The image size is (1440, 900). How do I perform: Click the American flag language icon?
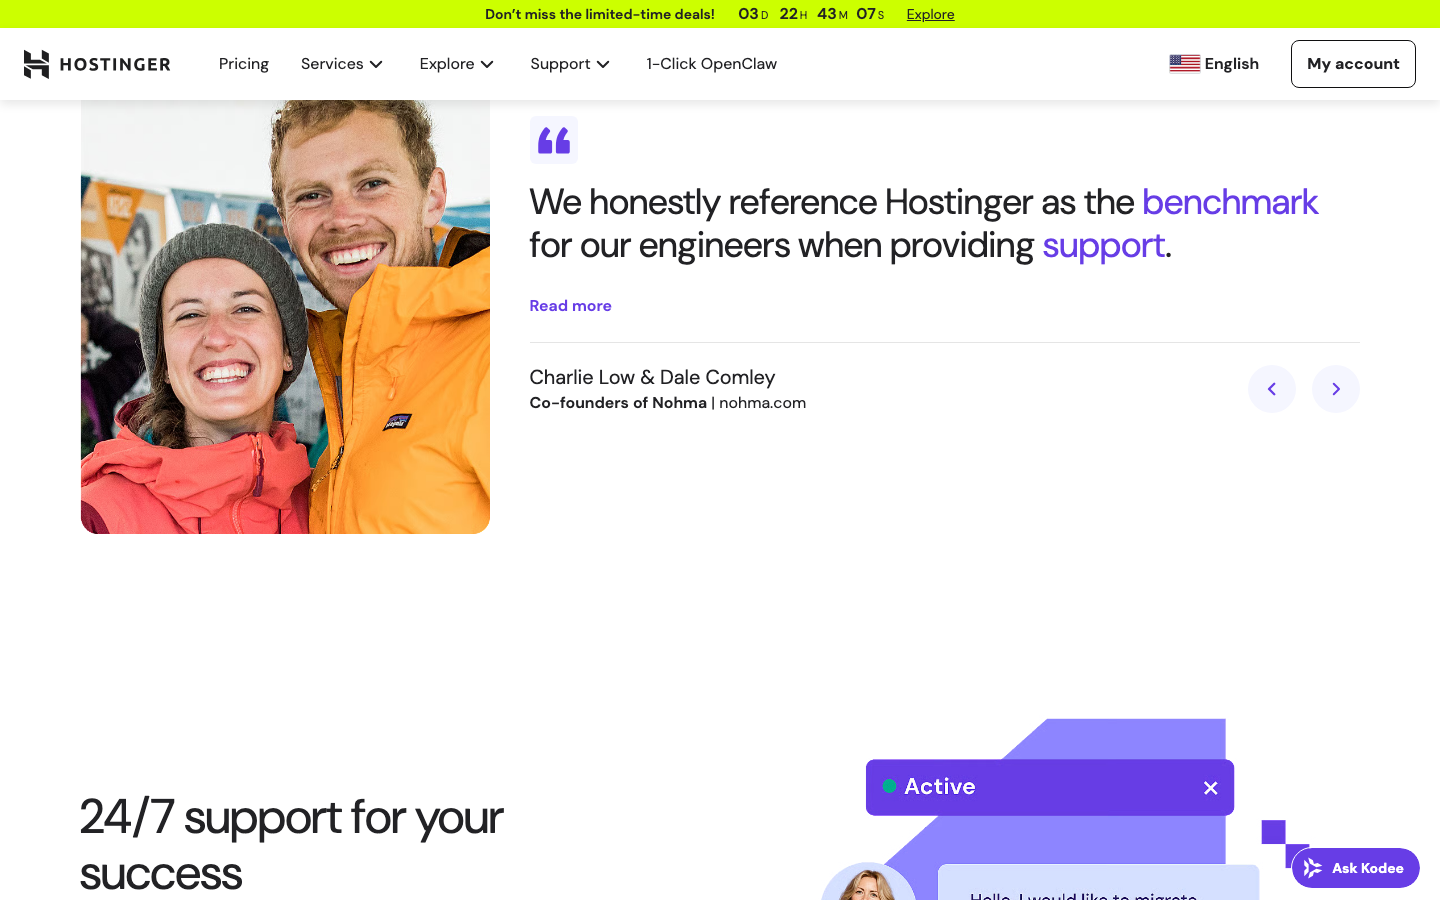click(x=1184, y=62)
